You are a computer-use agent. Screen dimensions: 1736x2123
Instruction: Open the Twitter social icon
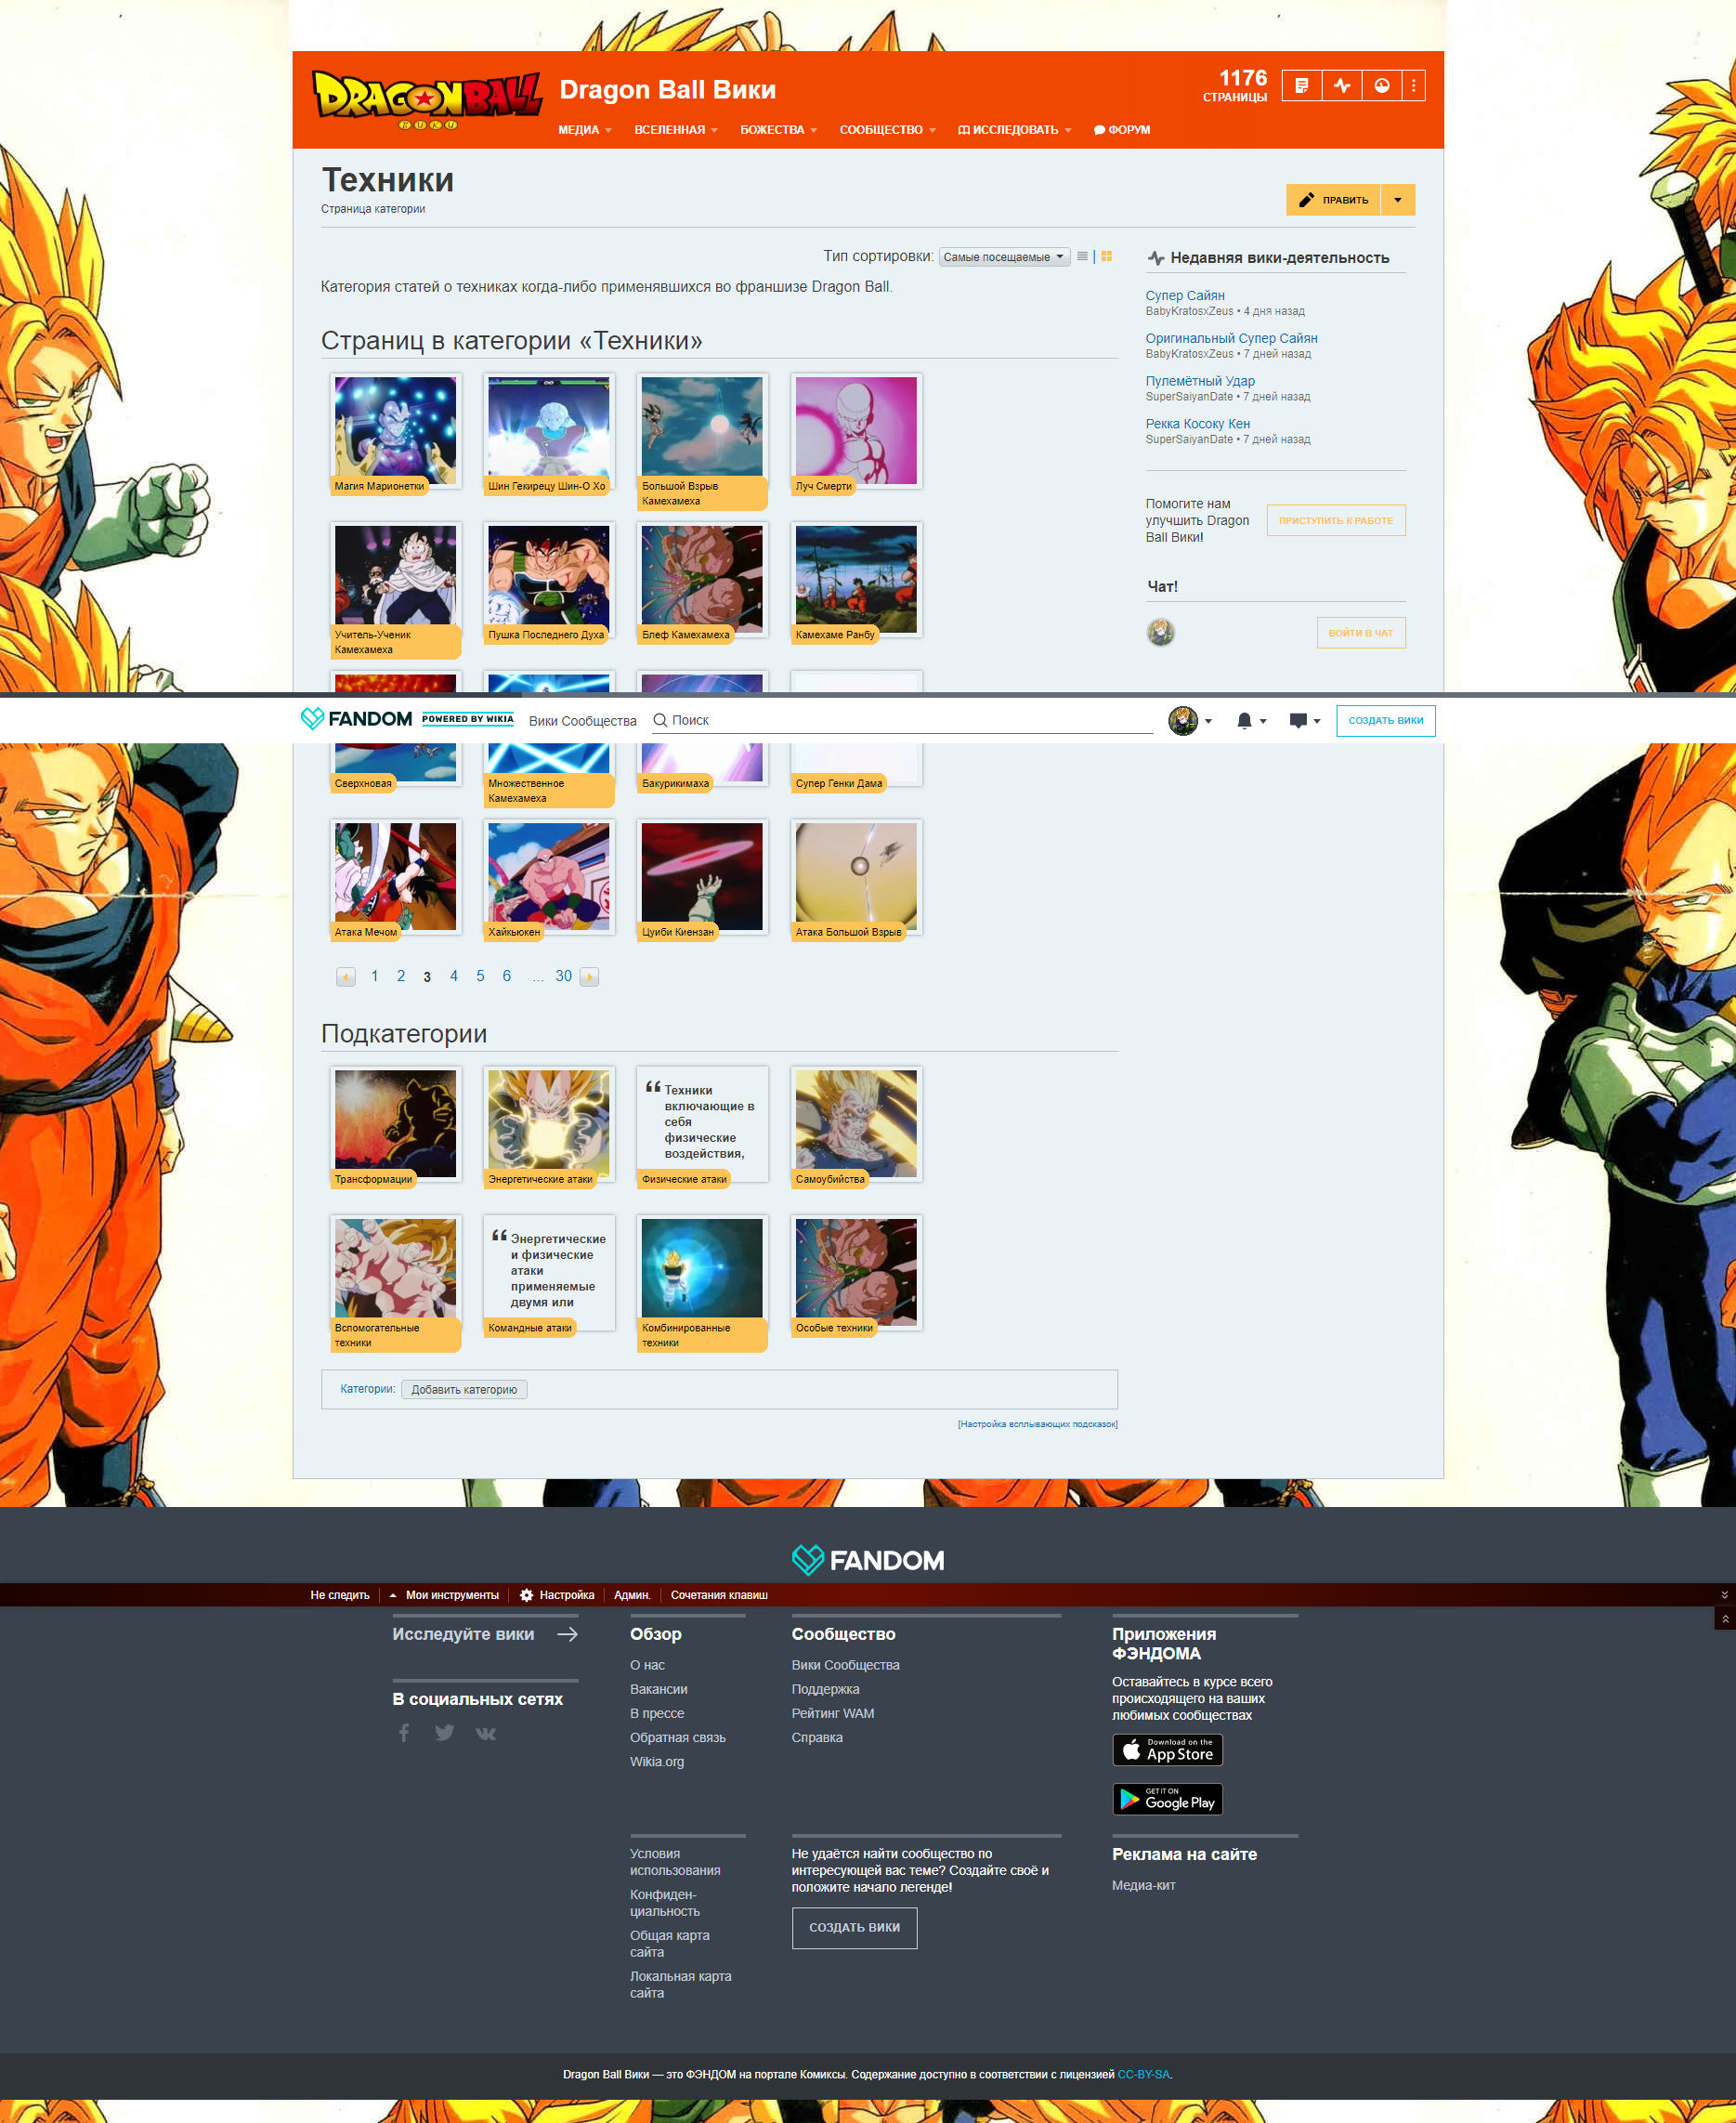tap(445, 1733)
